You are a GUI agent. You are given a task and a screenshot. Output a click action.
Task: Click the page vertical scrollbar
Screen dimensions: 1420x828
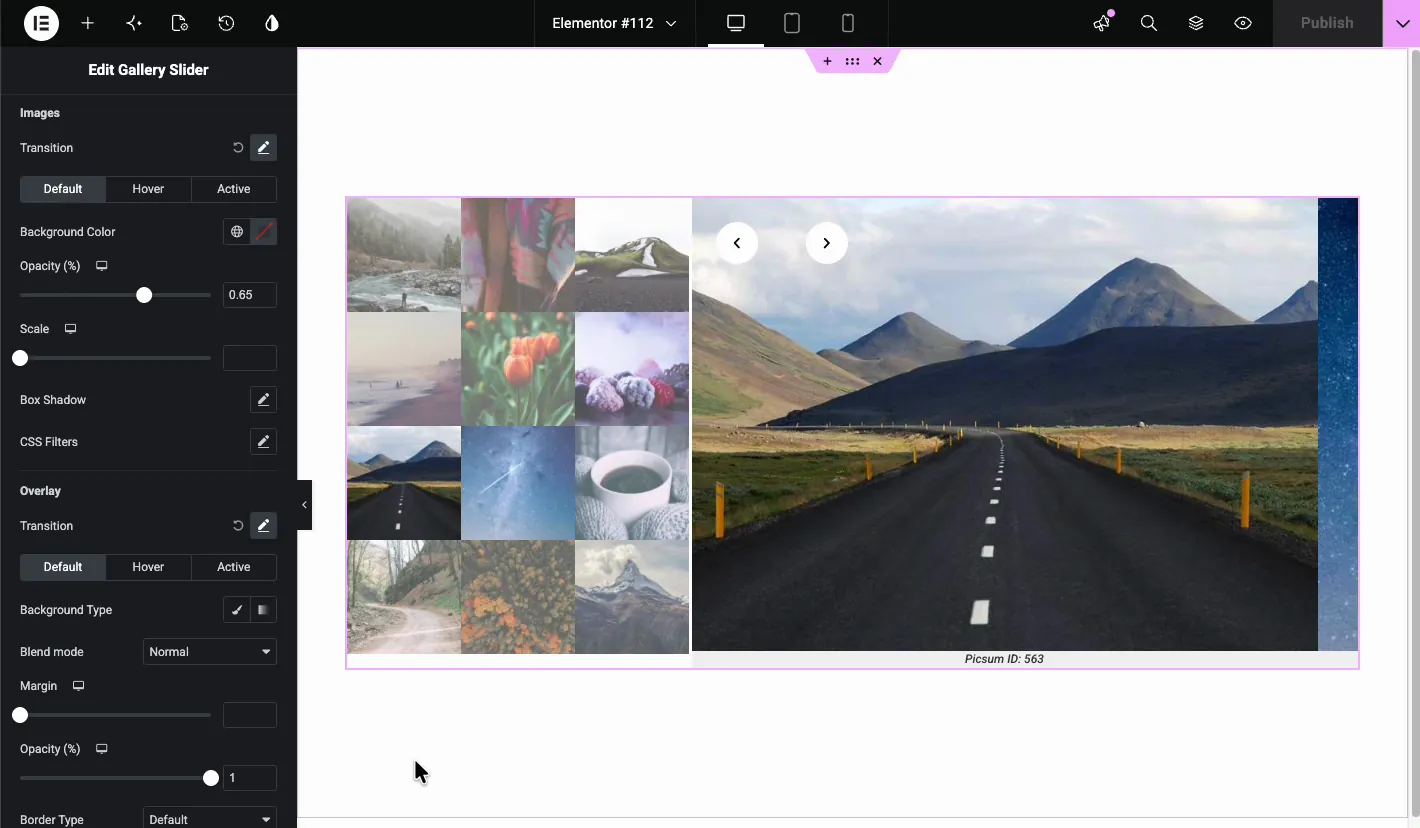tap(1414, 432)
